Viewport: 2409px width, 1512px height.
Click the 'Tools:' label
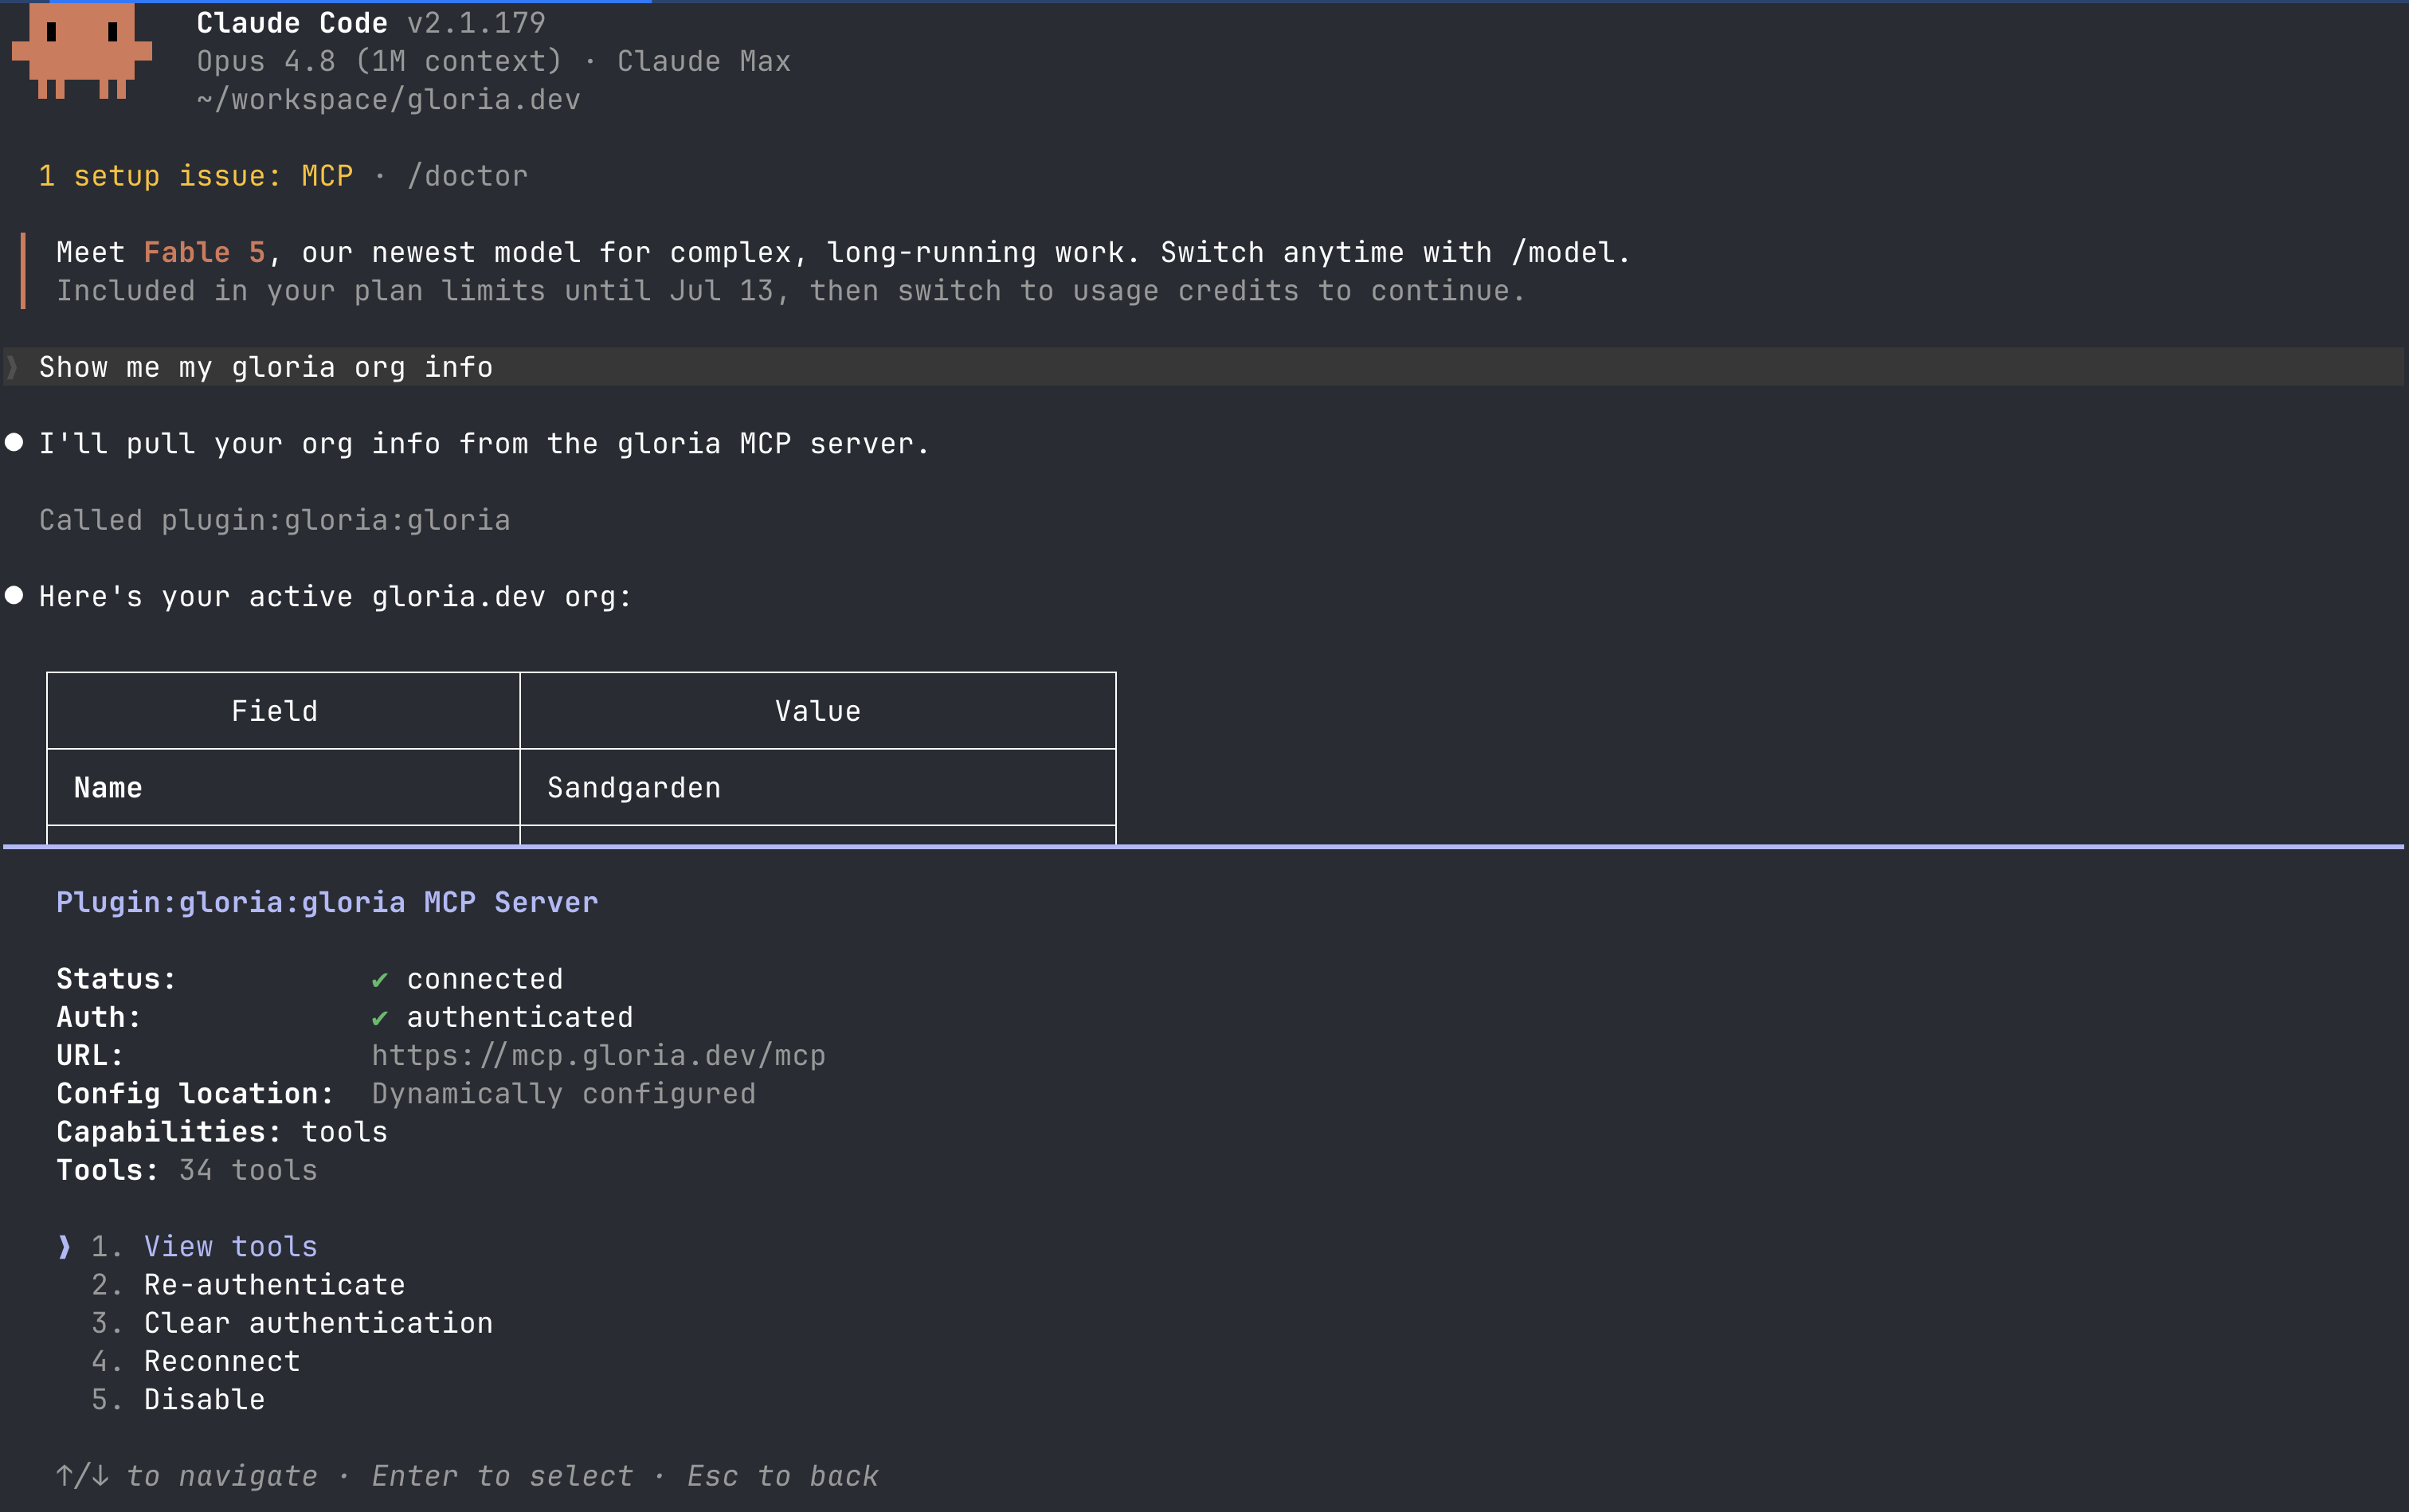(x=107, y=1171)
